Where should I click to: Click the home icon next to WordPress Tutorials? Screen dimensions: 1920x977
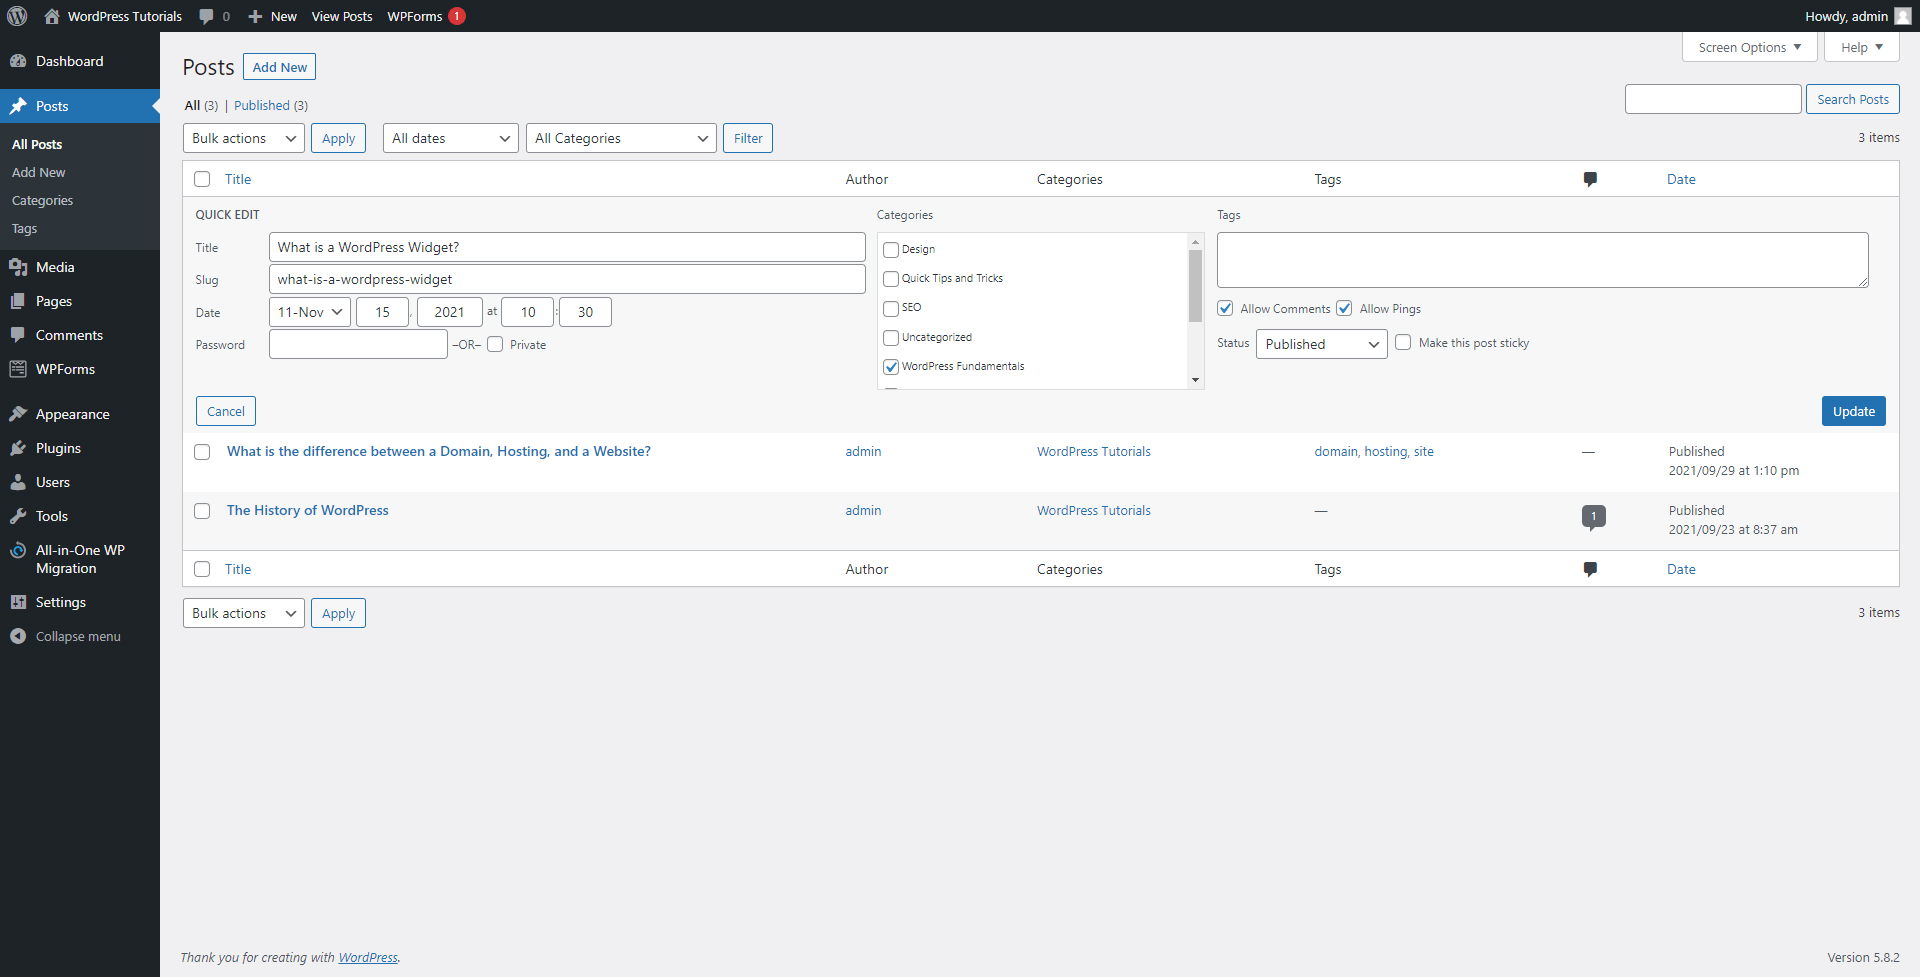[x=52, y=16]
